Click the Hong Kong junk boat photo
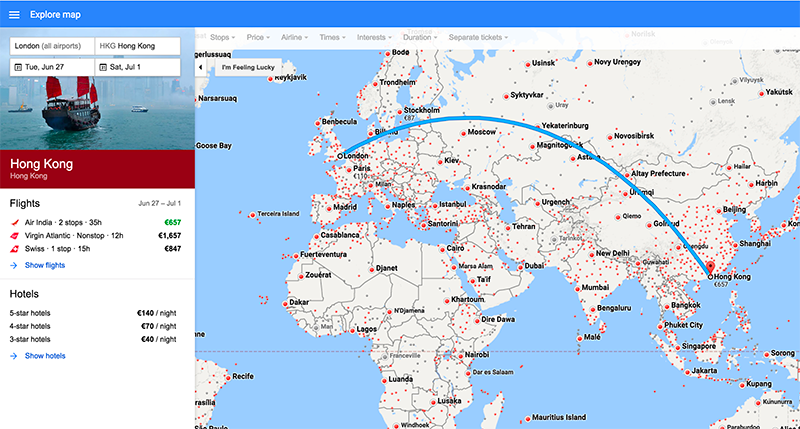800x429 pixels. [97, 115]
